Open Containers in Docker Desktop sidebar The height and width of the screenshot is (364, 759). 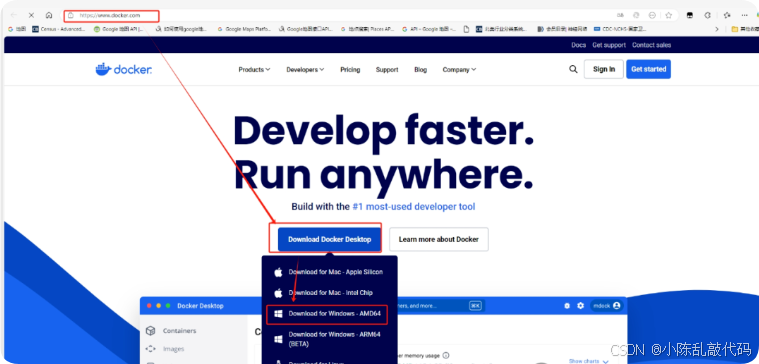tap(171, 331)
